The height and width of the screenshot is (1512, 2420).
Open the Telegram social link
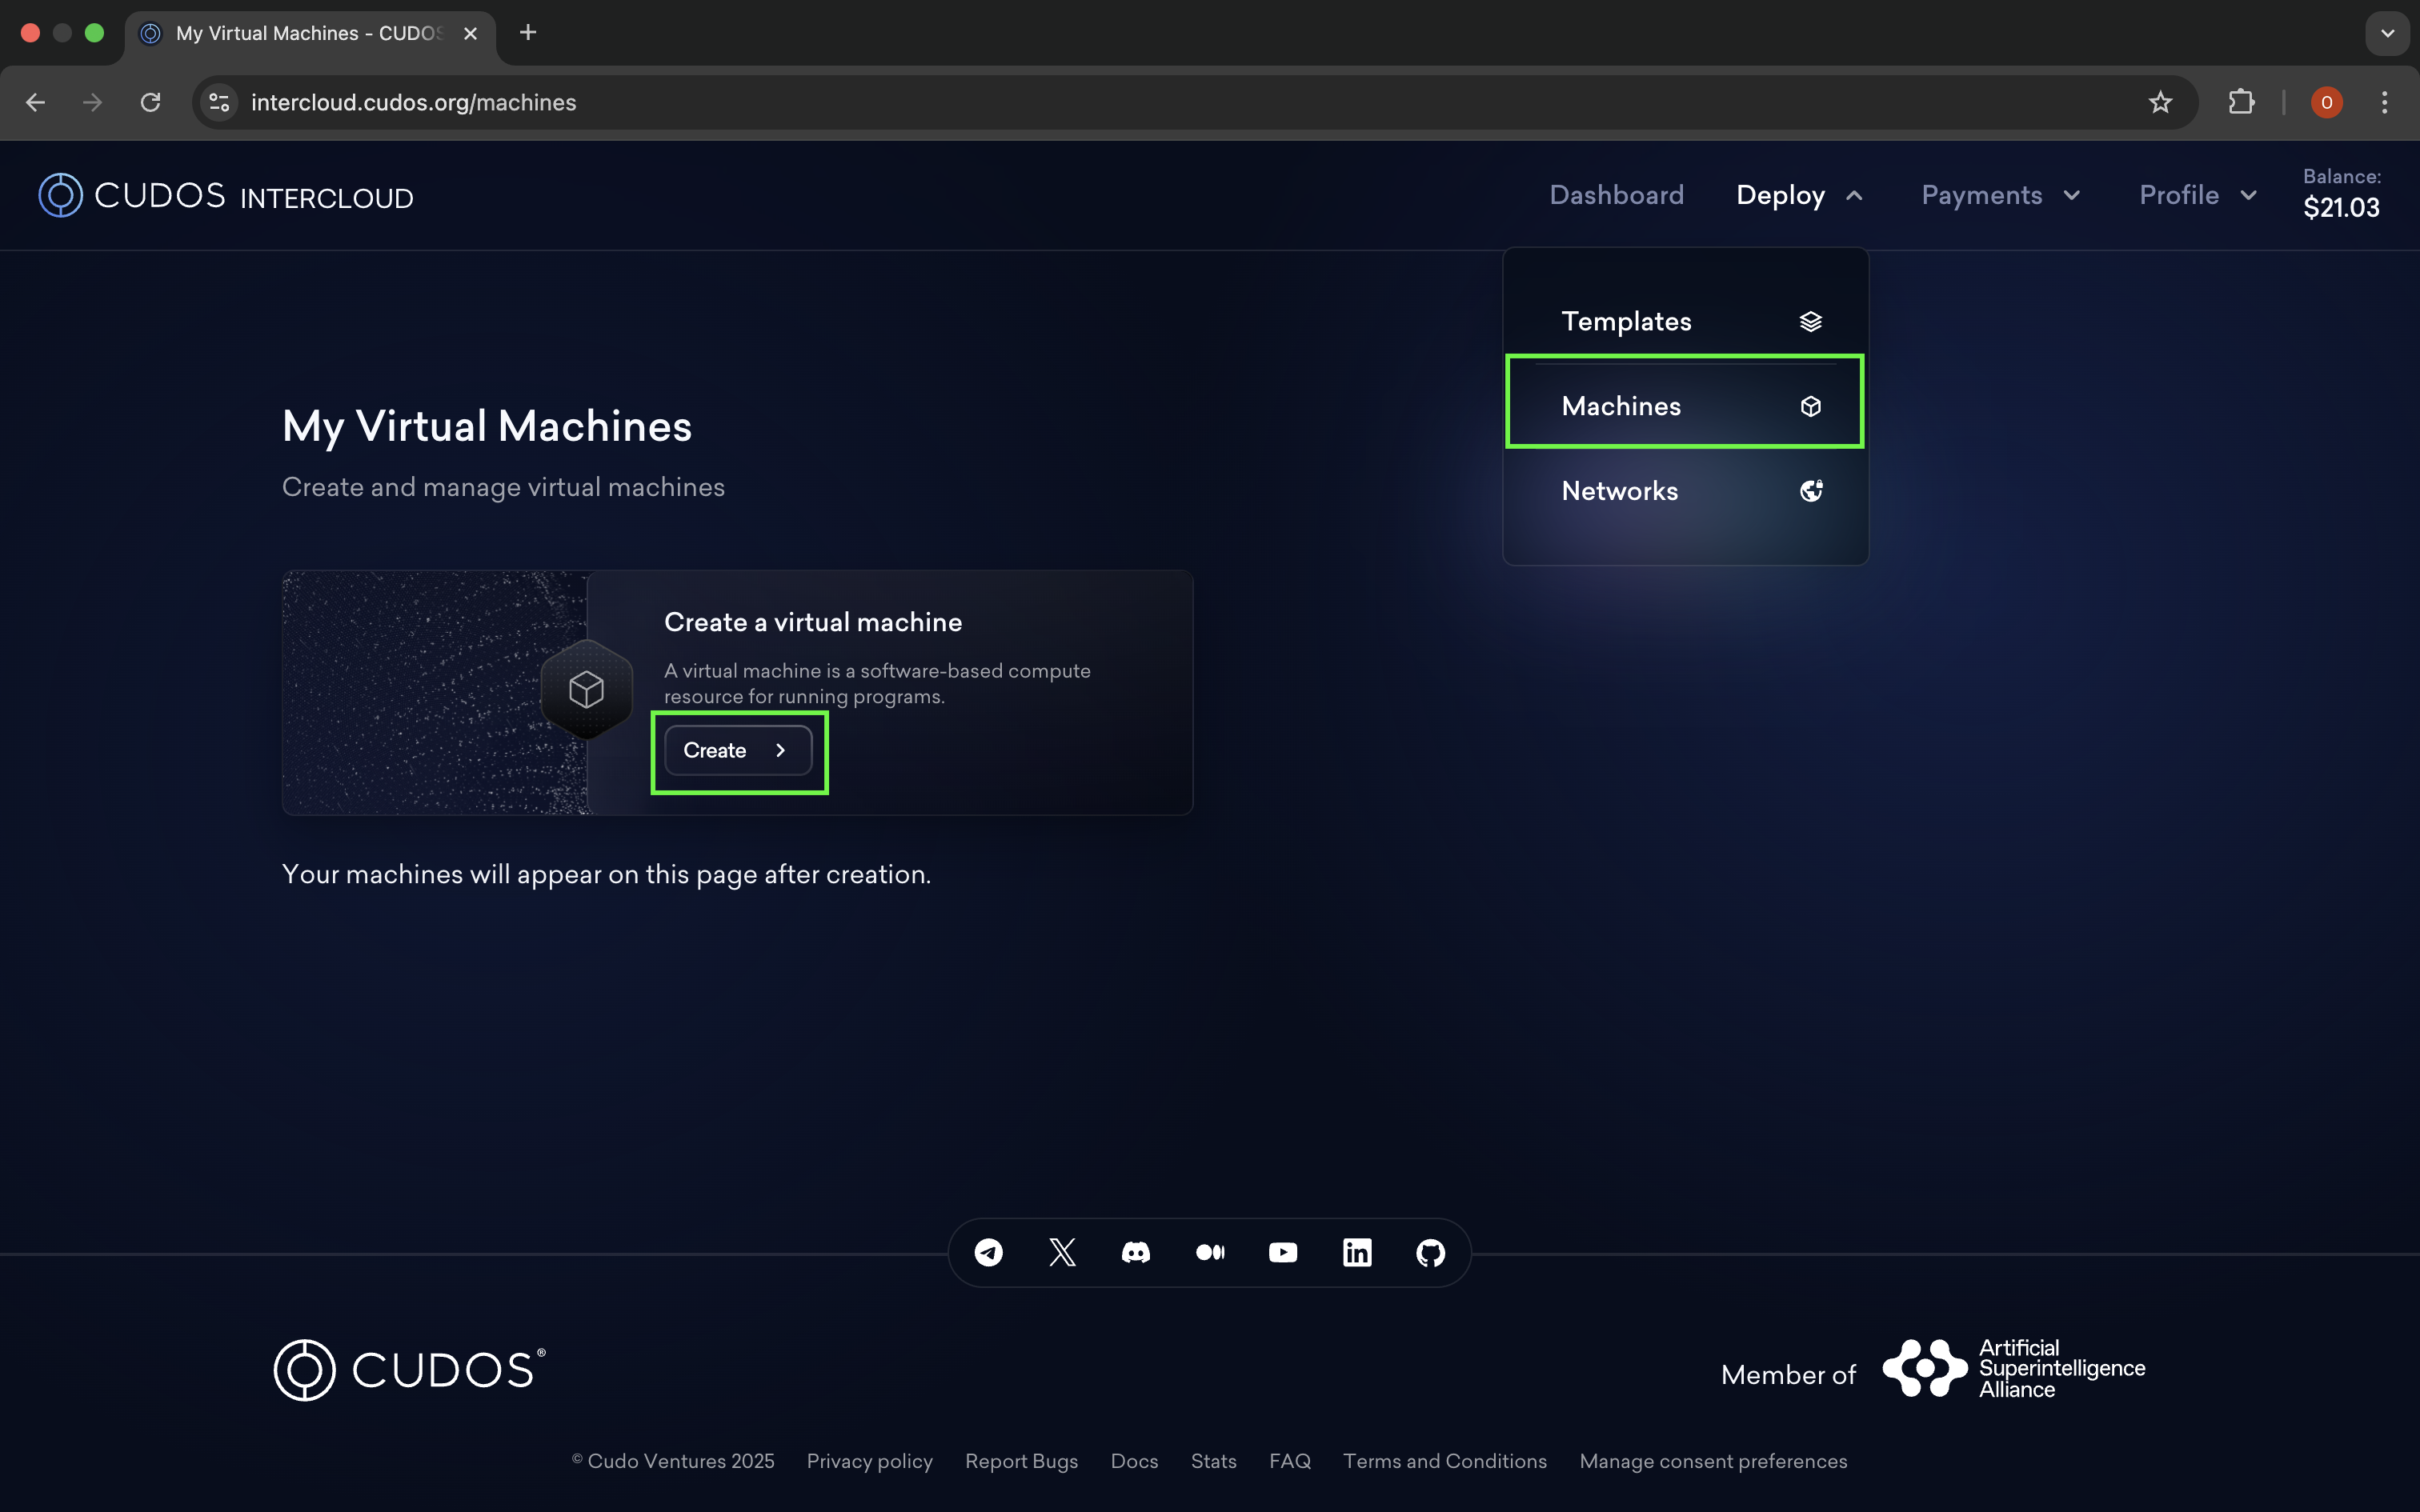[988, 1252]
